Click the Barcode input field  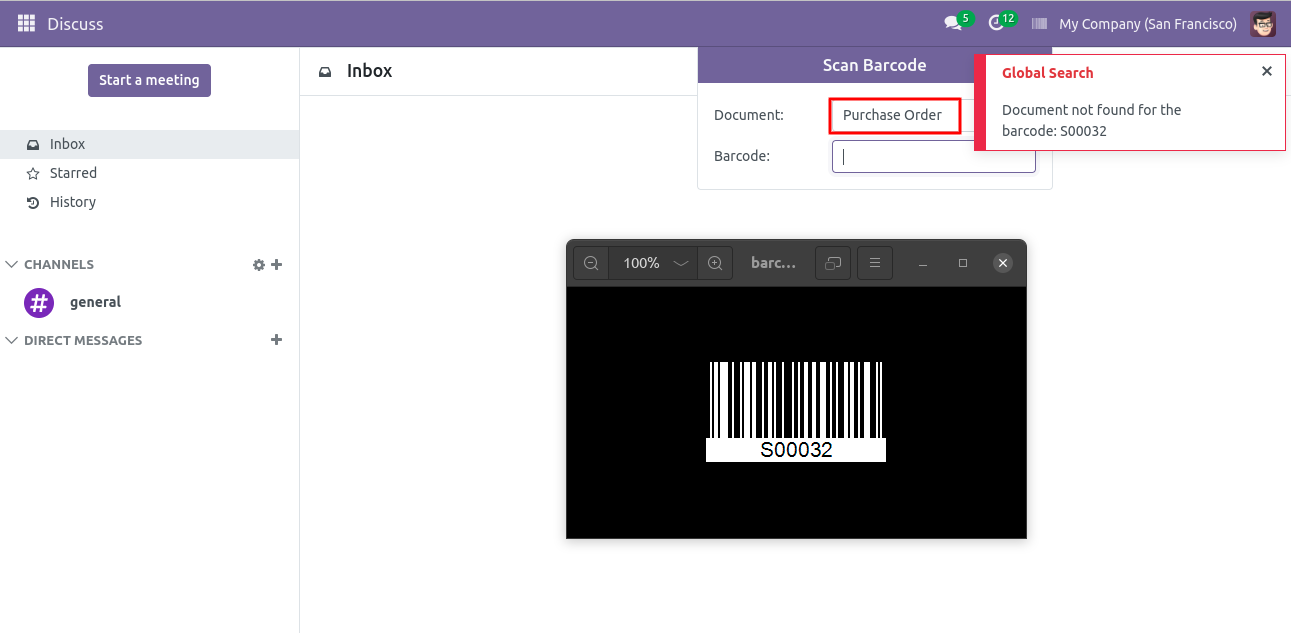(934, 156)
